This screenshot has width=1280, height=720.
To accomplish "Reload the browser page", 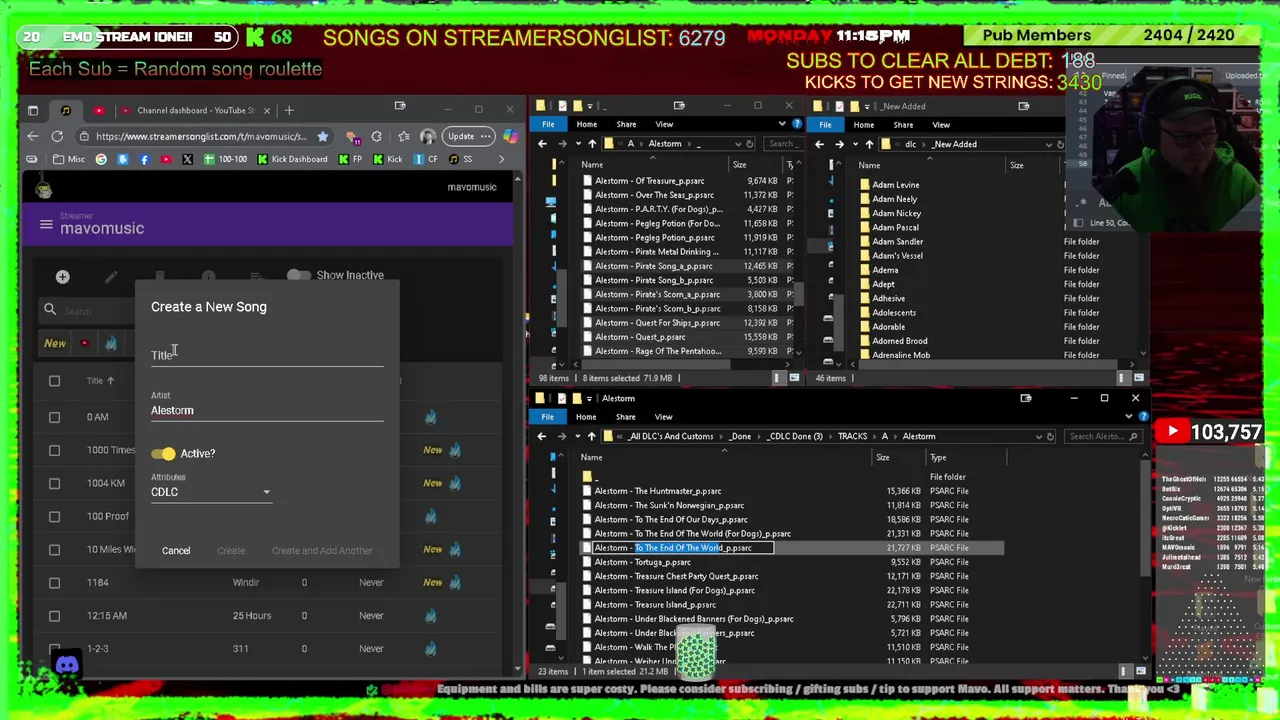I will coord(57,136).
